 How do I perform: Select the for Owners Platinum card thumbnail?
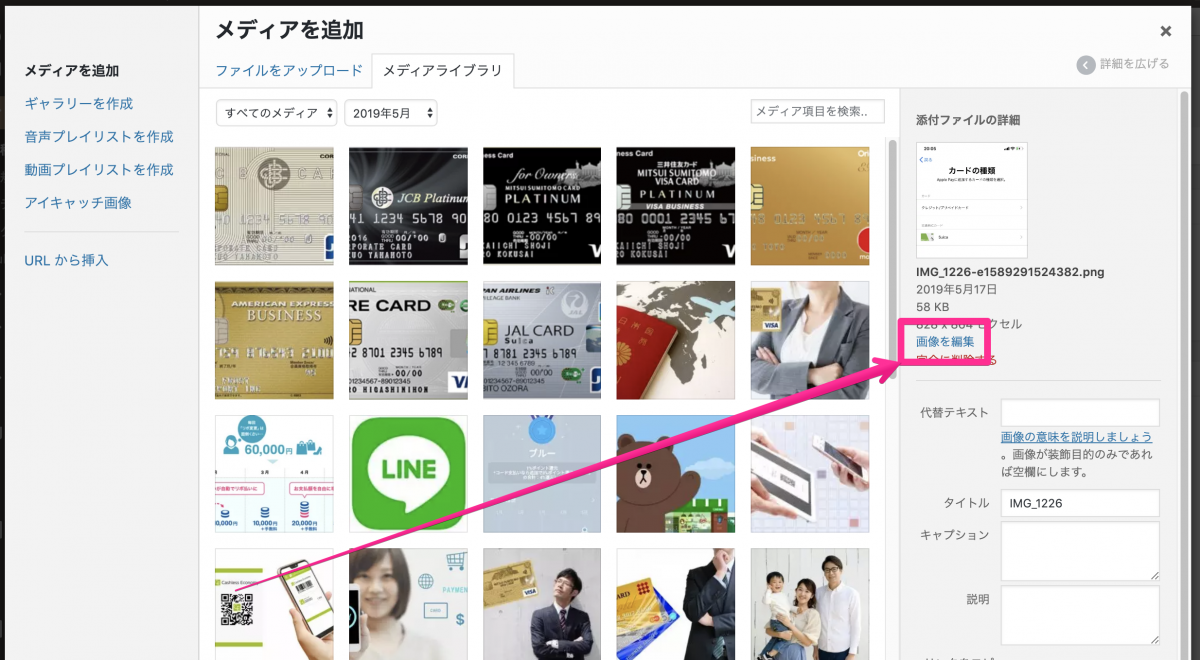[x=542, y=206]
